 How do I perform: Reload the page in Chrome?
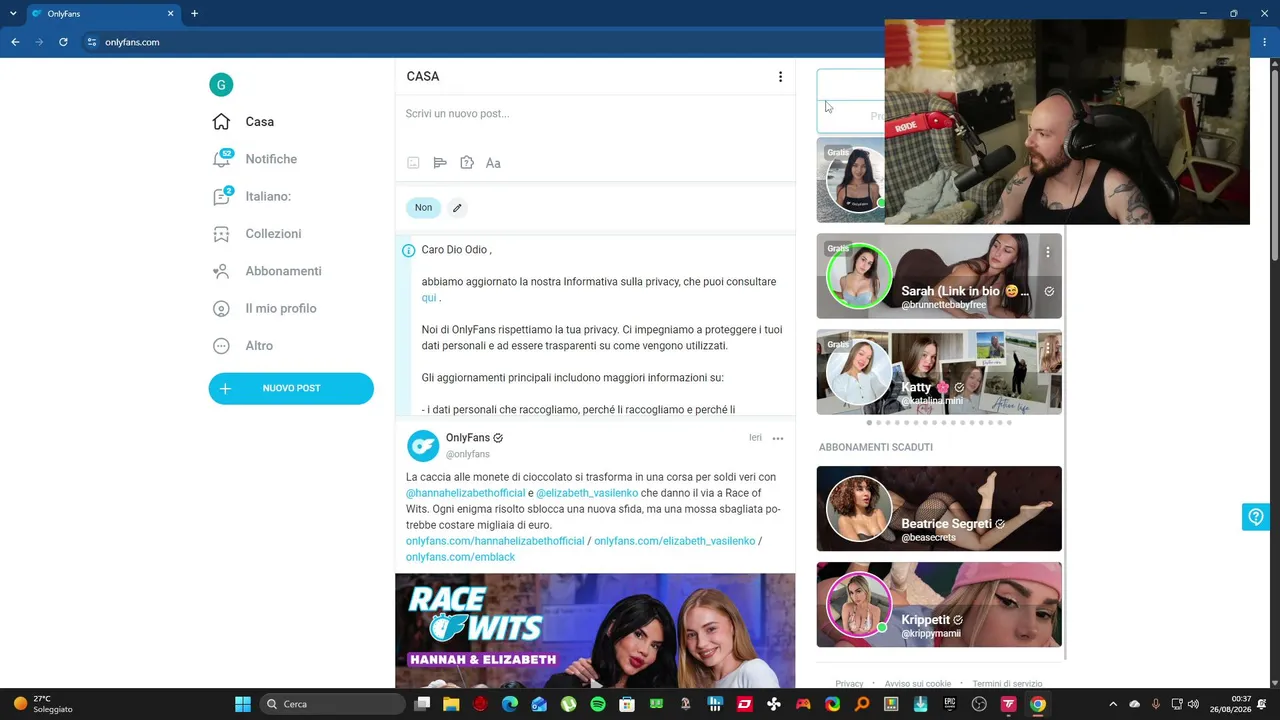(63, 42)
